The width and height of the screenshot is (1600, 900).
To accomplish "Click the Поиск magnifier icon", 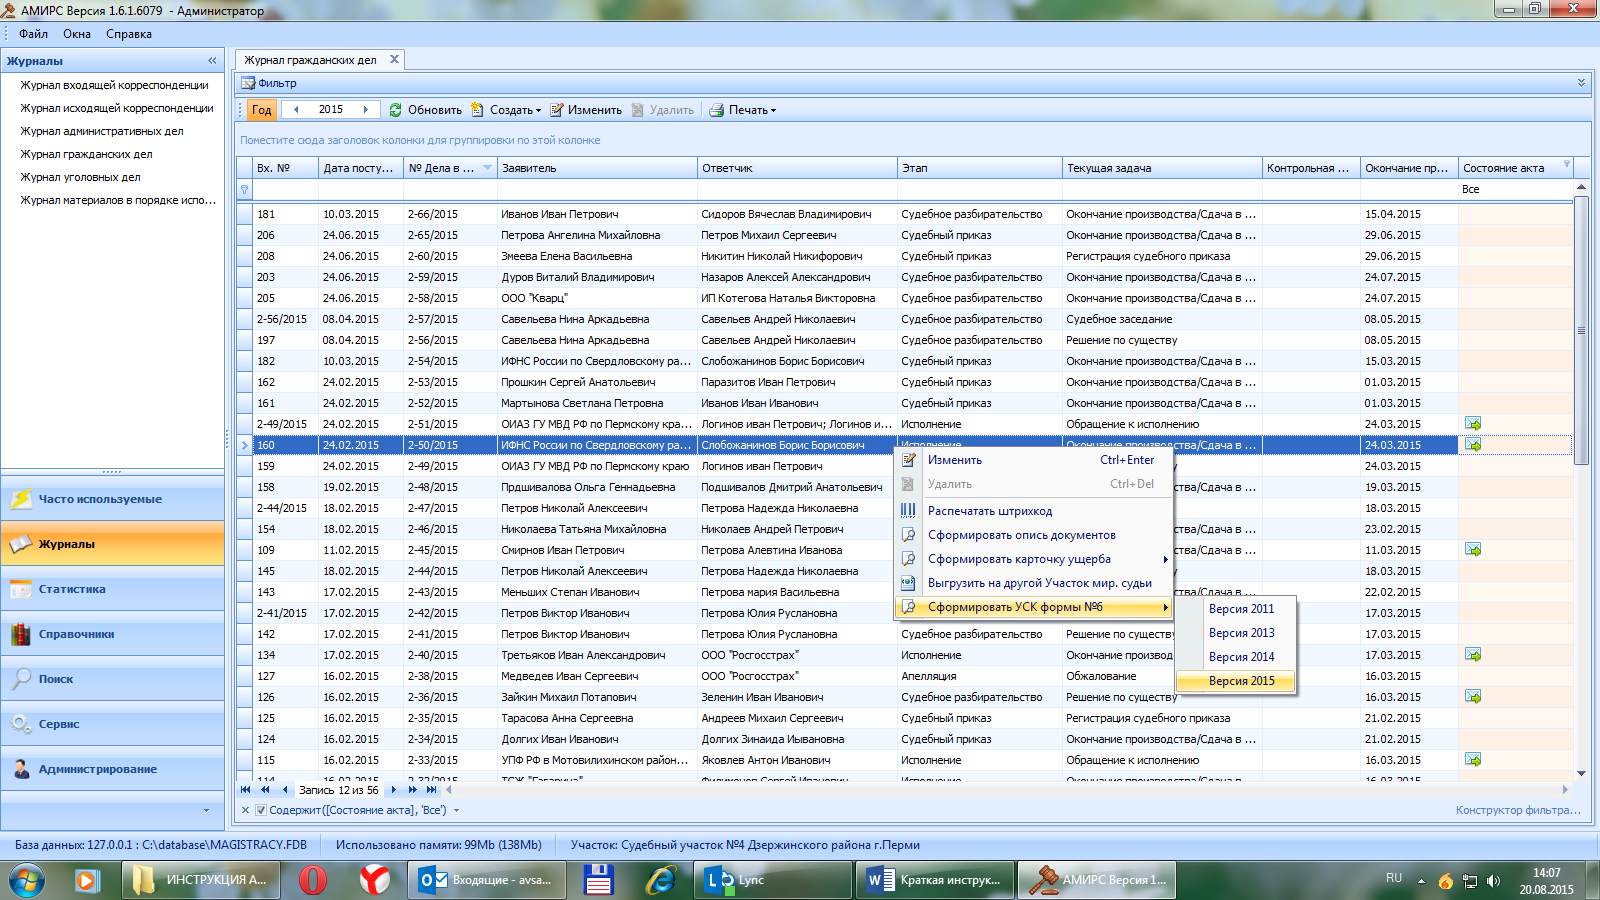I will click(x=21, y=679).
